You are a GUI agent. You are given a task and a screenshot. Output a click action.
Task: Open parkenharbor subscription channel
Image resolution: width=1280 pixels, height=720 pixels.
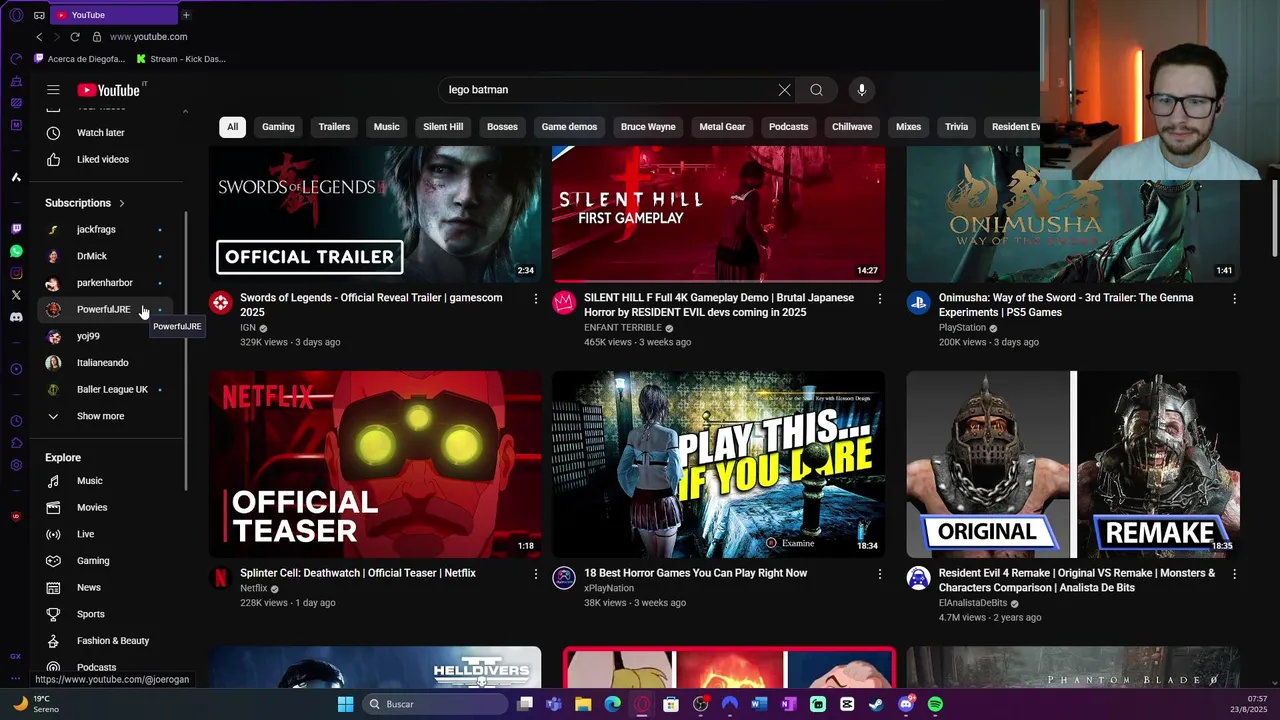click(x=107, y=283)
